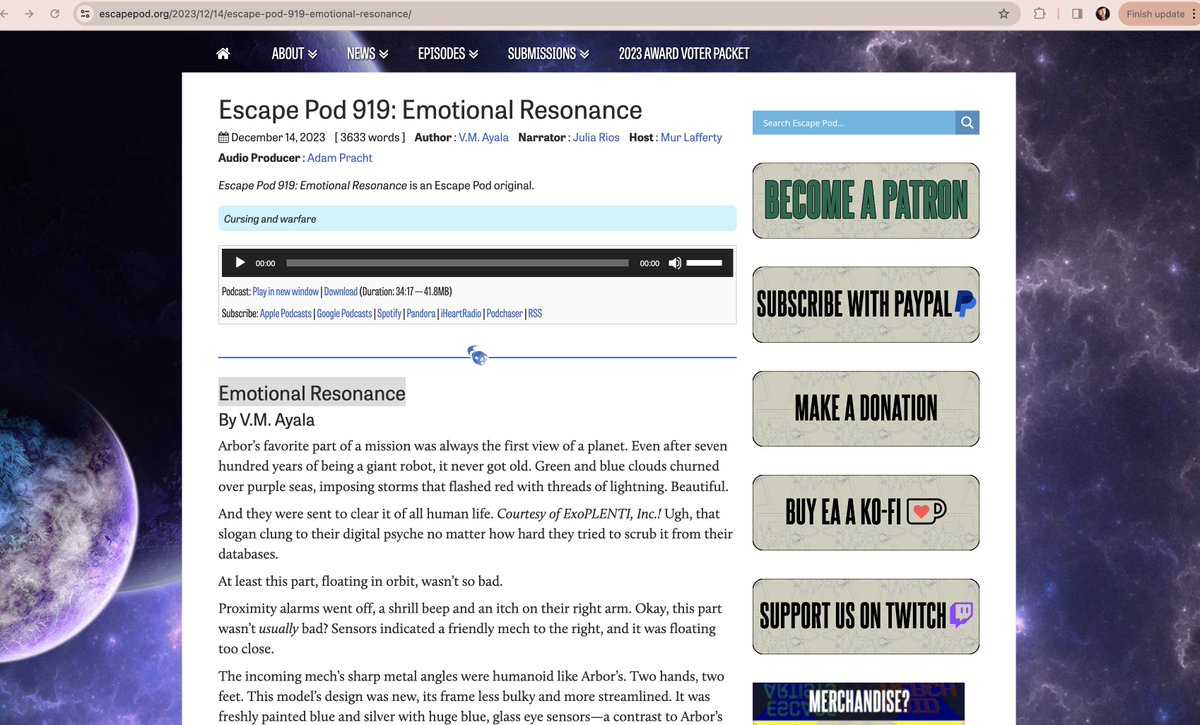Expand the NEWS menu
Image resolution: width=1200 pixels, height=725 pixels.
[x=367, y=53]
